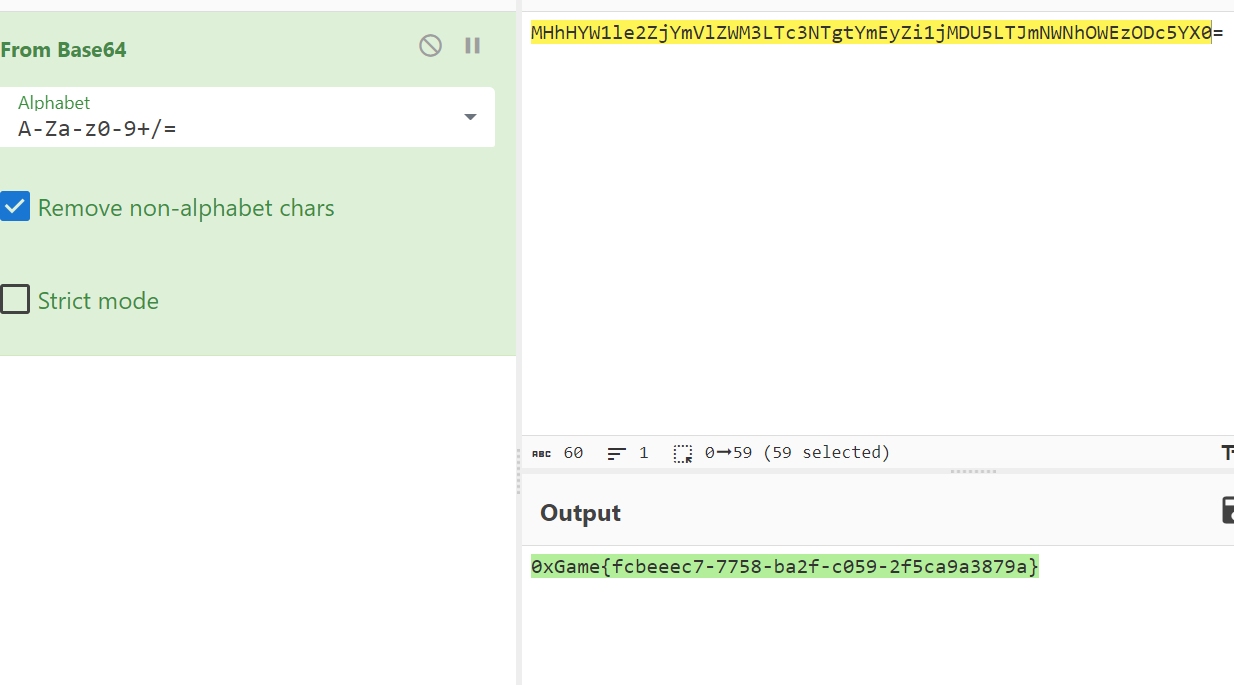
Task: Open the Alphabet dropdown arrow
Action: click(470, 117)
